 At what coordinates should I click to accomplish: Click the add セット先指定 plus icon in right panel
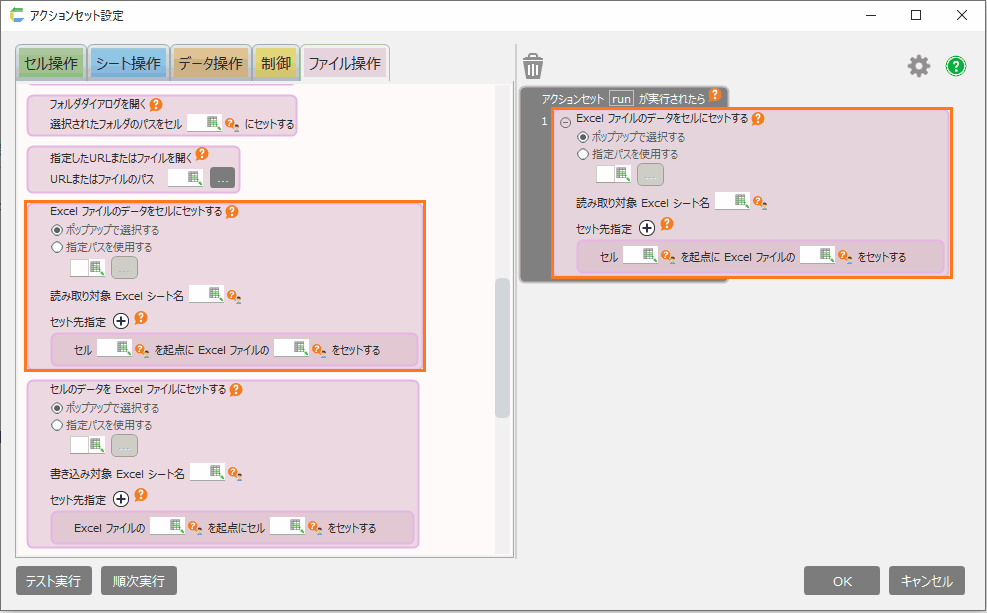(647, 228)
